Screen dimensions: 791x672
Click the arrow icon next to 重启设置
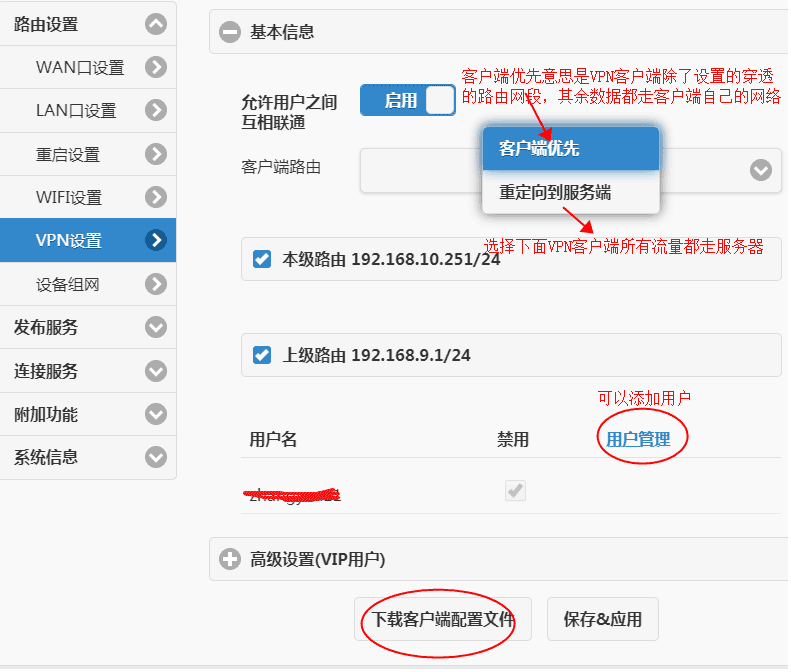(x=155, y=154)
